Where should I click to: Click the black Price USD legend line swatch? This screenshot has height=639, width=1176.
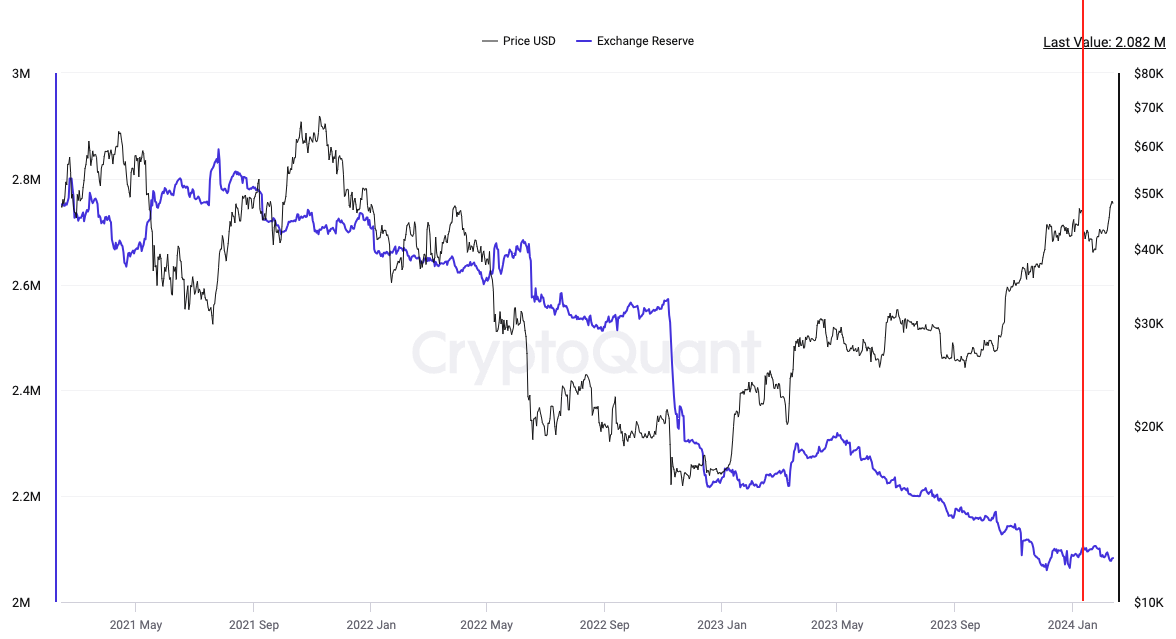coord(489,41)
